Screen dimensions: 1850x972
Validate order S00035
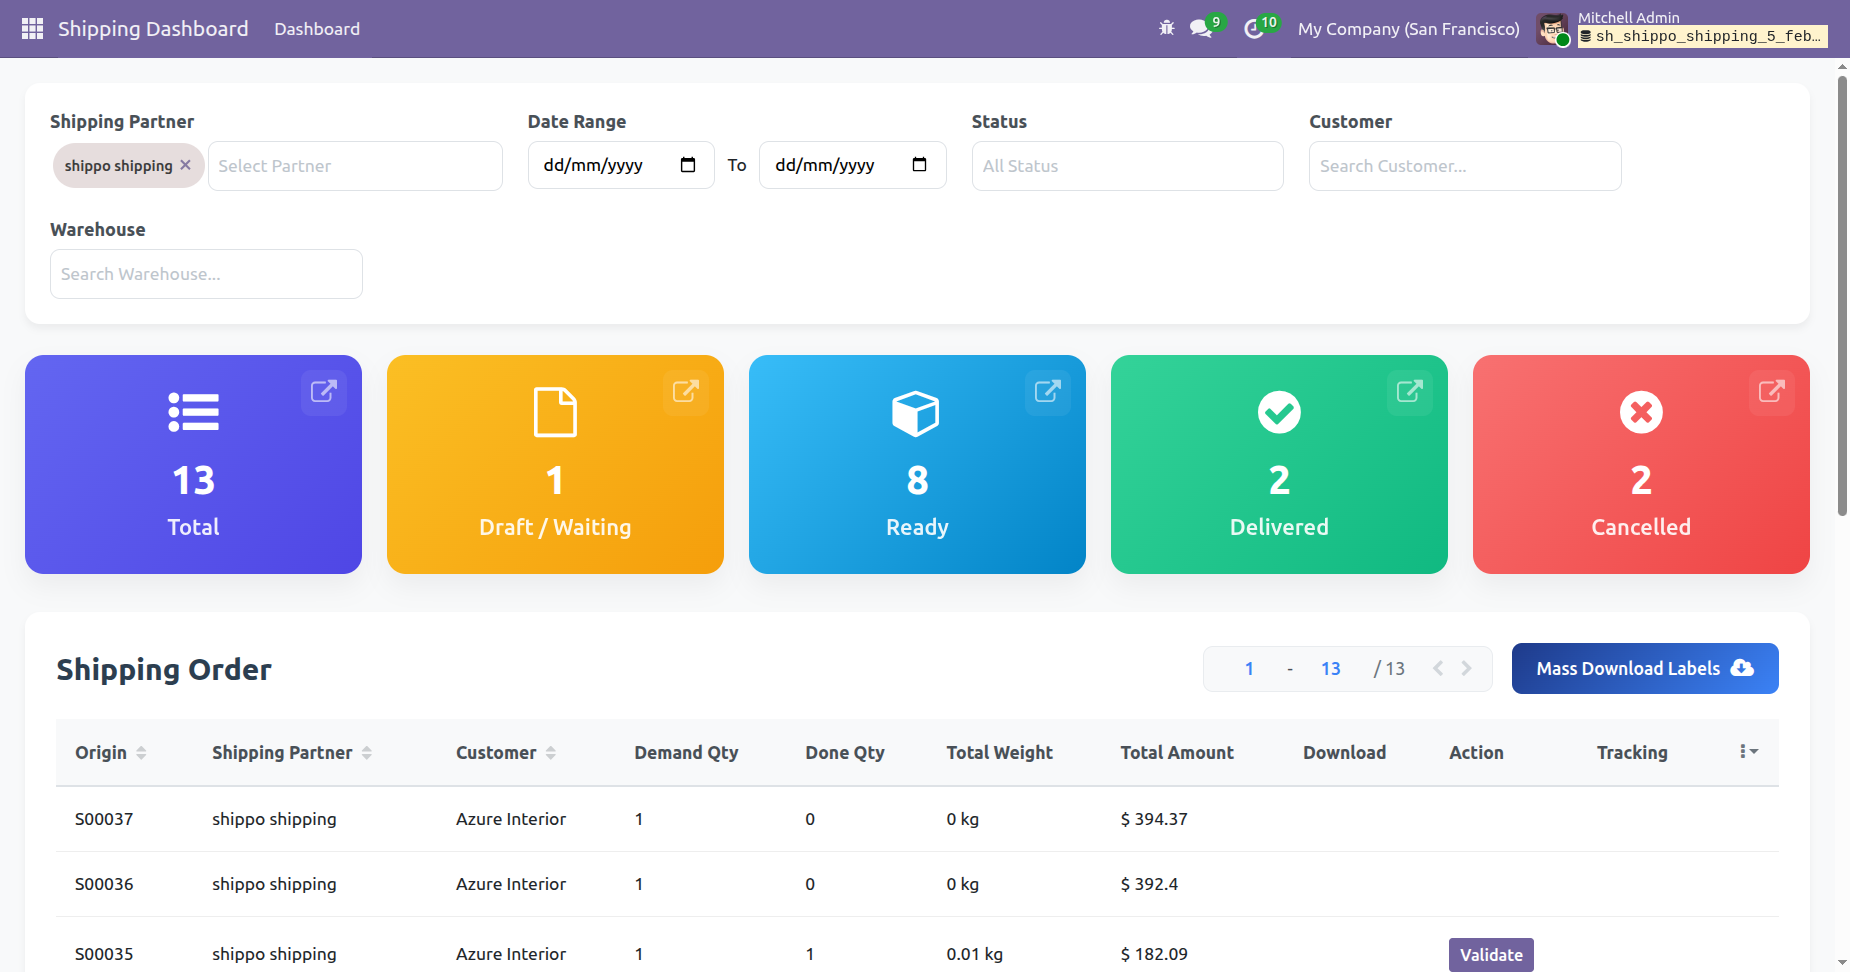point(1490,954)
